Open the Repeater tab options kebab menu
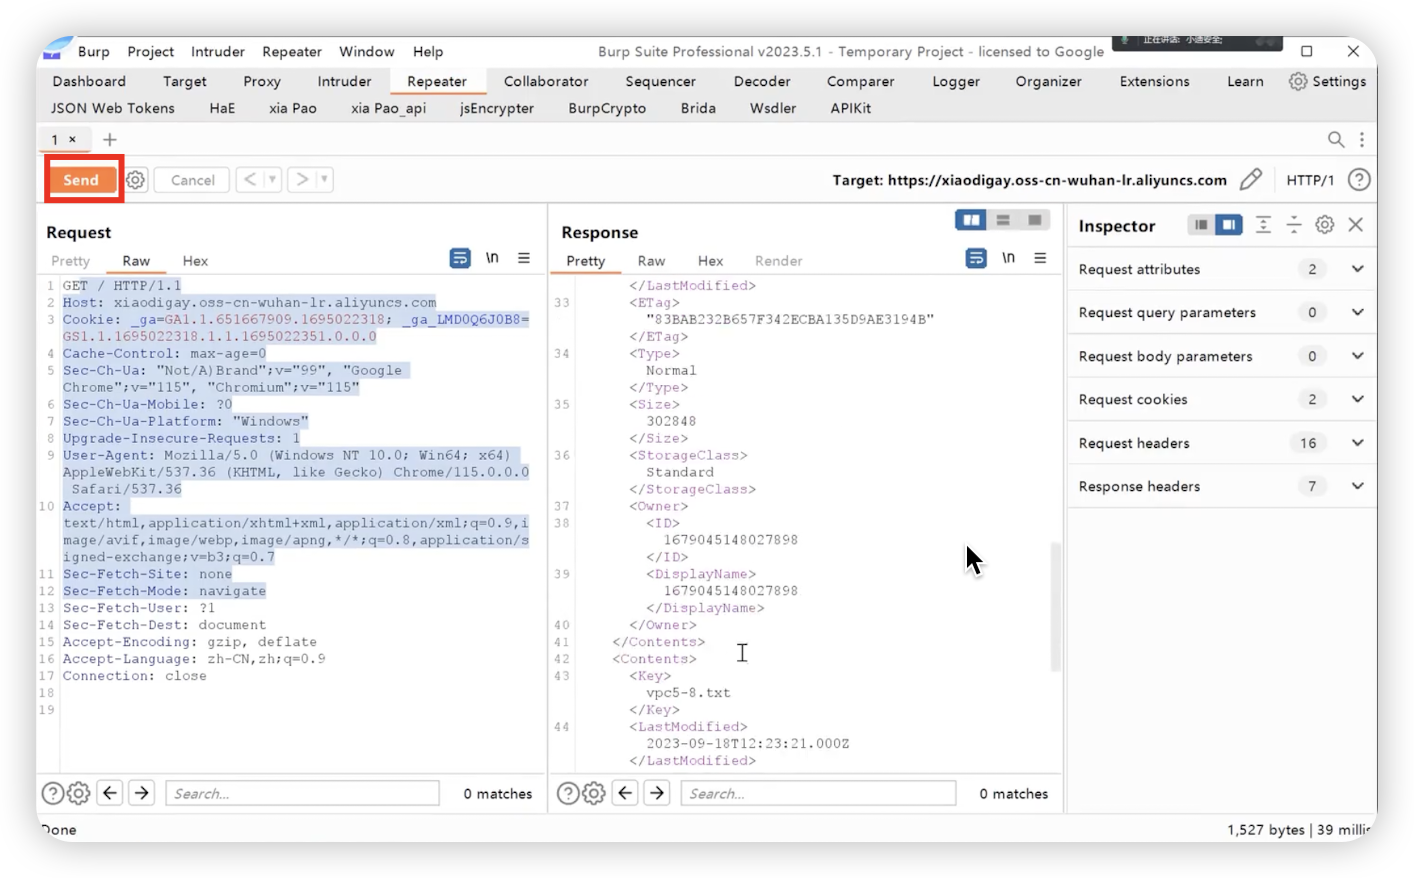 click(1361, 139)
